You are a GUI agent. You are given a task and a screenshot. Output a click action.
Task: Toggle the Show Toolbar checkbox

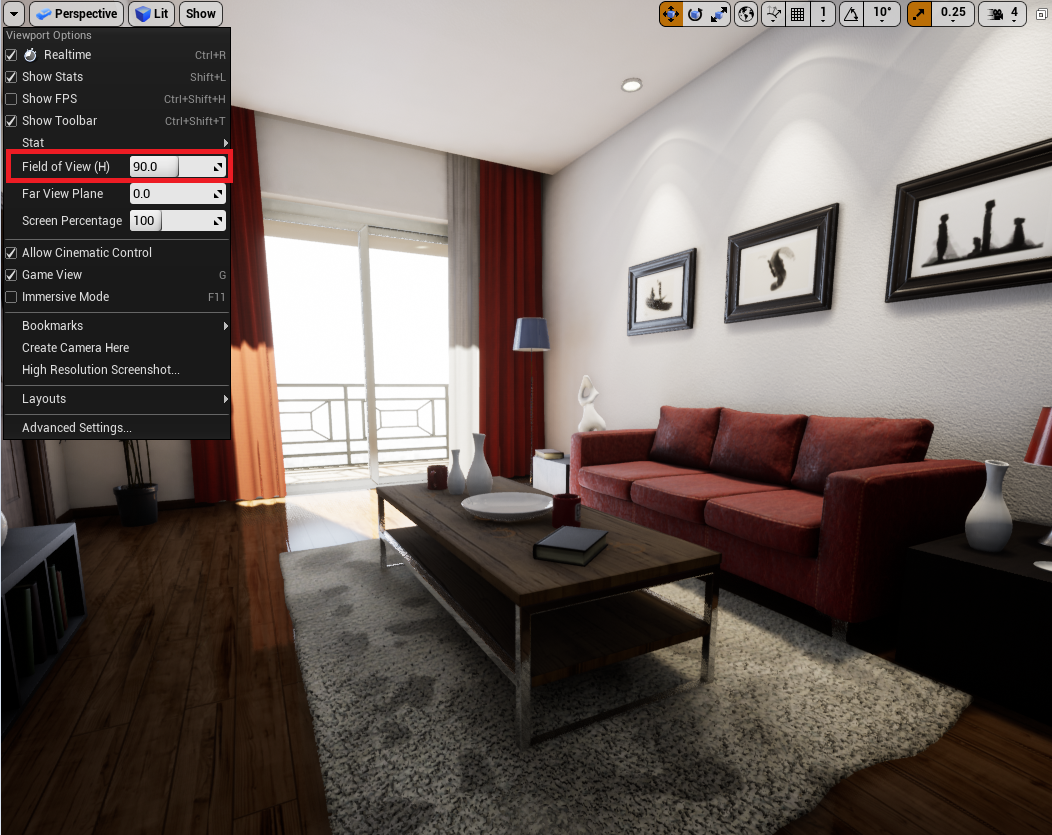click(11, 121)
